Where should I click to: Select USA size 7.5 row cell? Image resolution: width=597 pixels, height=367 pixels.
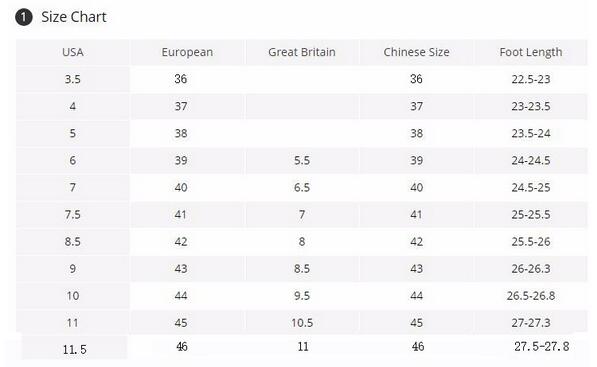[73, 215]
